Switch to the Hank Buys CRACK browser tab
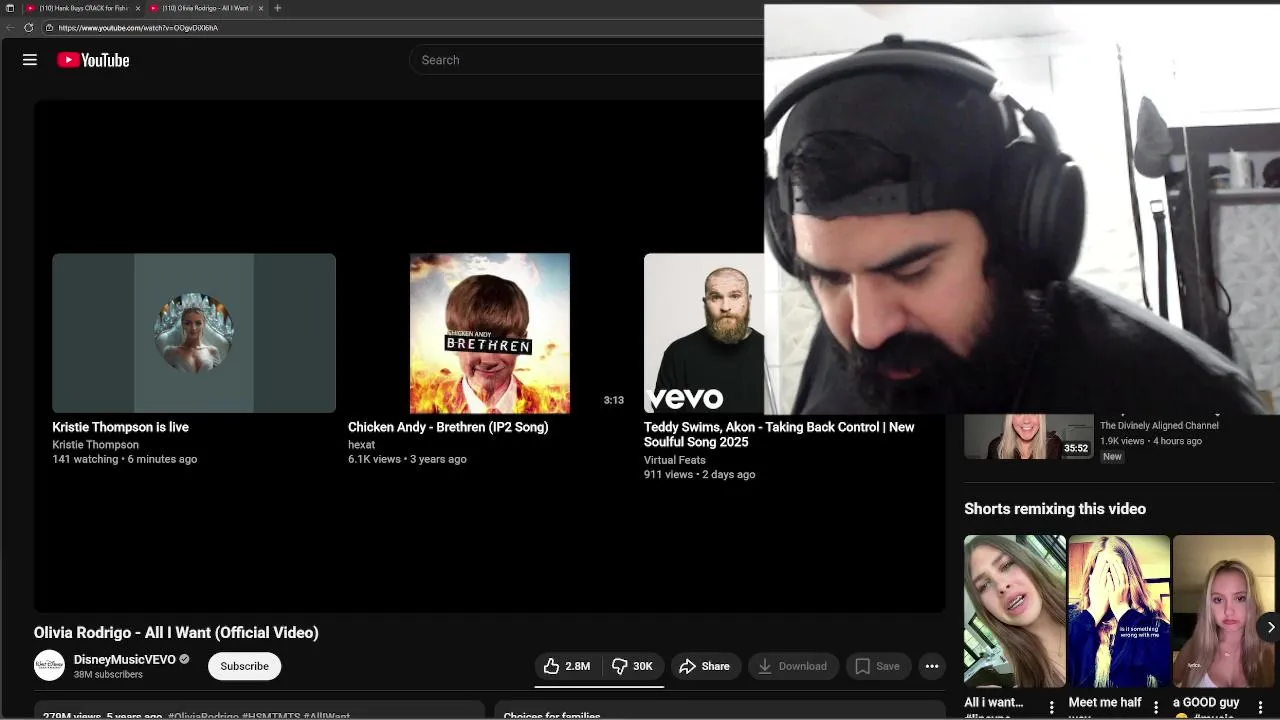Image resolution: width=1280 pixels, height=720 pixels. (x=84, y=8)
